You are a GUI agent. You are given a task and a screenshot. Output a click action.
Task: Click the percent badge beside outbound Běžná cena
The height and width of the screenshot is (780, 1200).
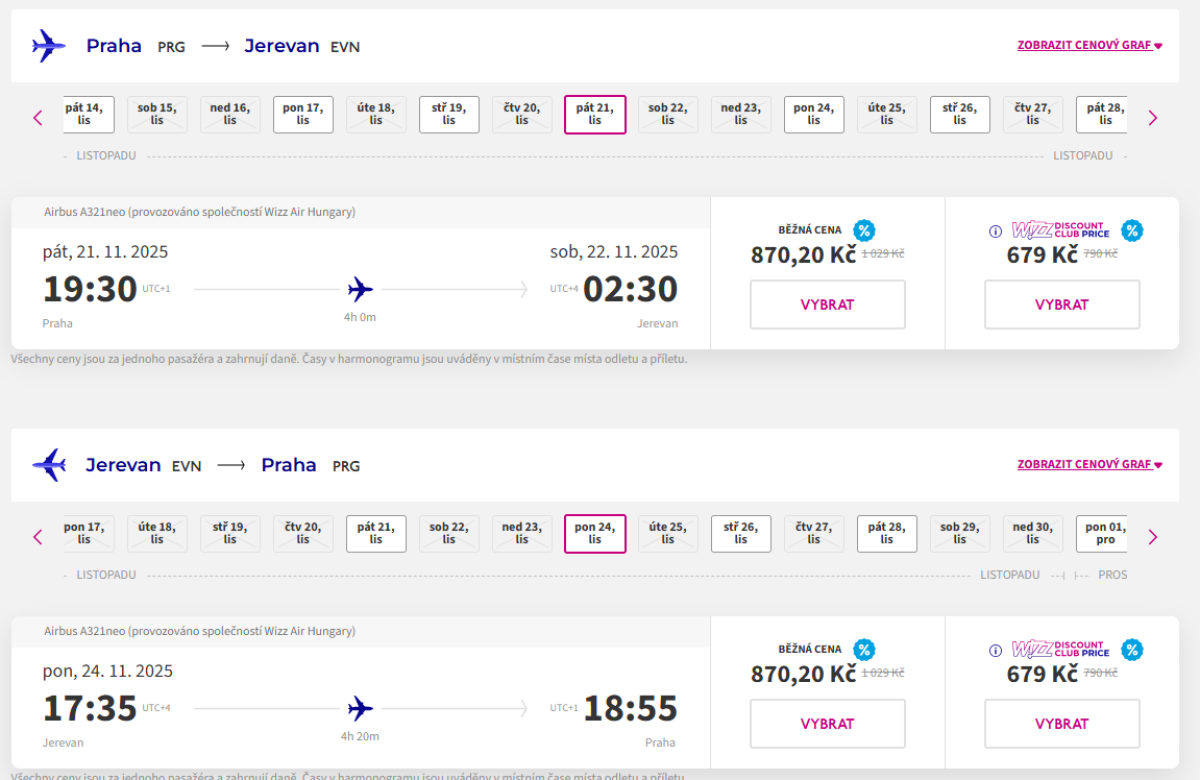coord(864,231)
